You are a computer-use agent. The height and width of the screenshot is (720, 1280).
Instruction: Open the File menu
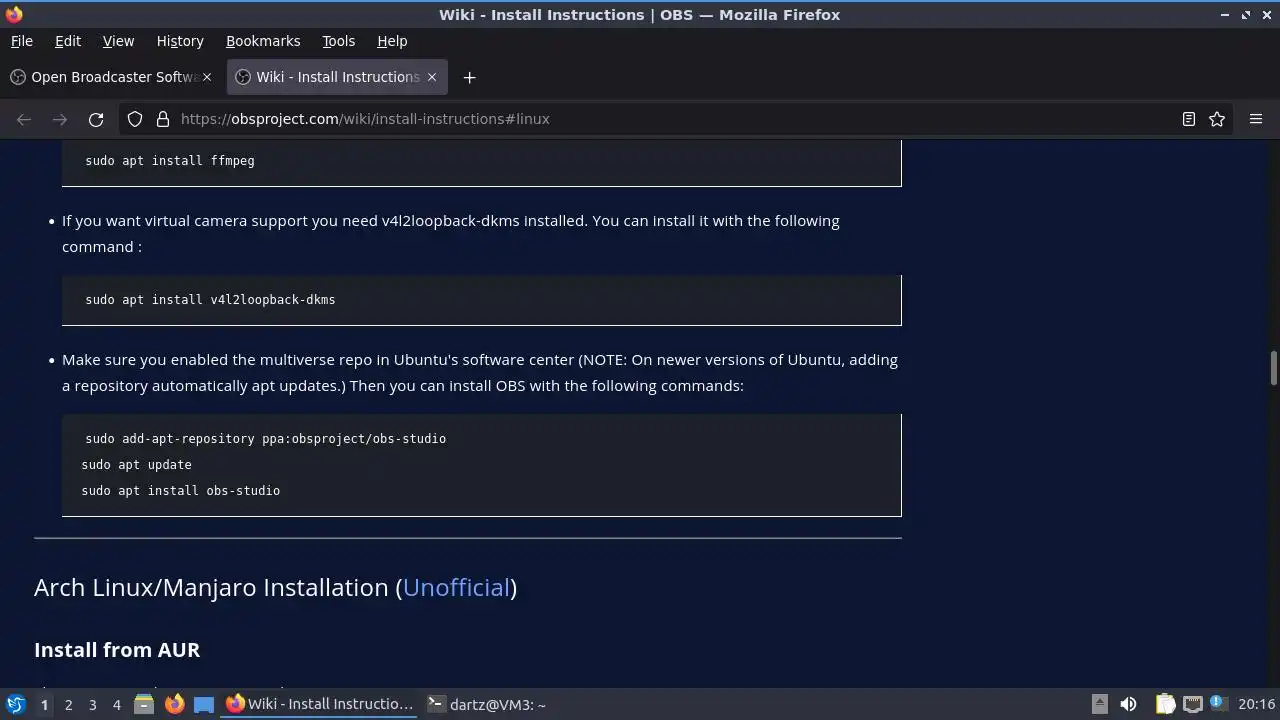click(21, 41)
